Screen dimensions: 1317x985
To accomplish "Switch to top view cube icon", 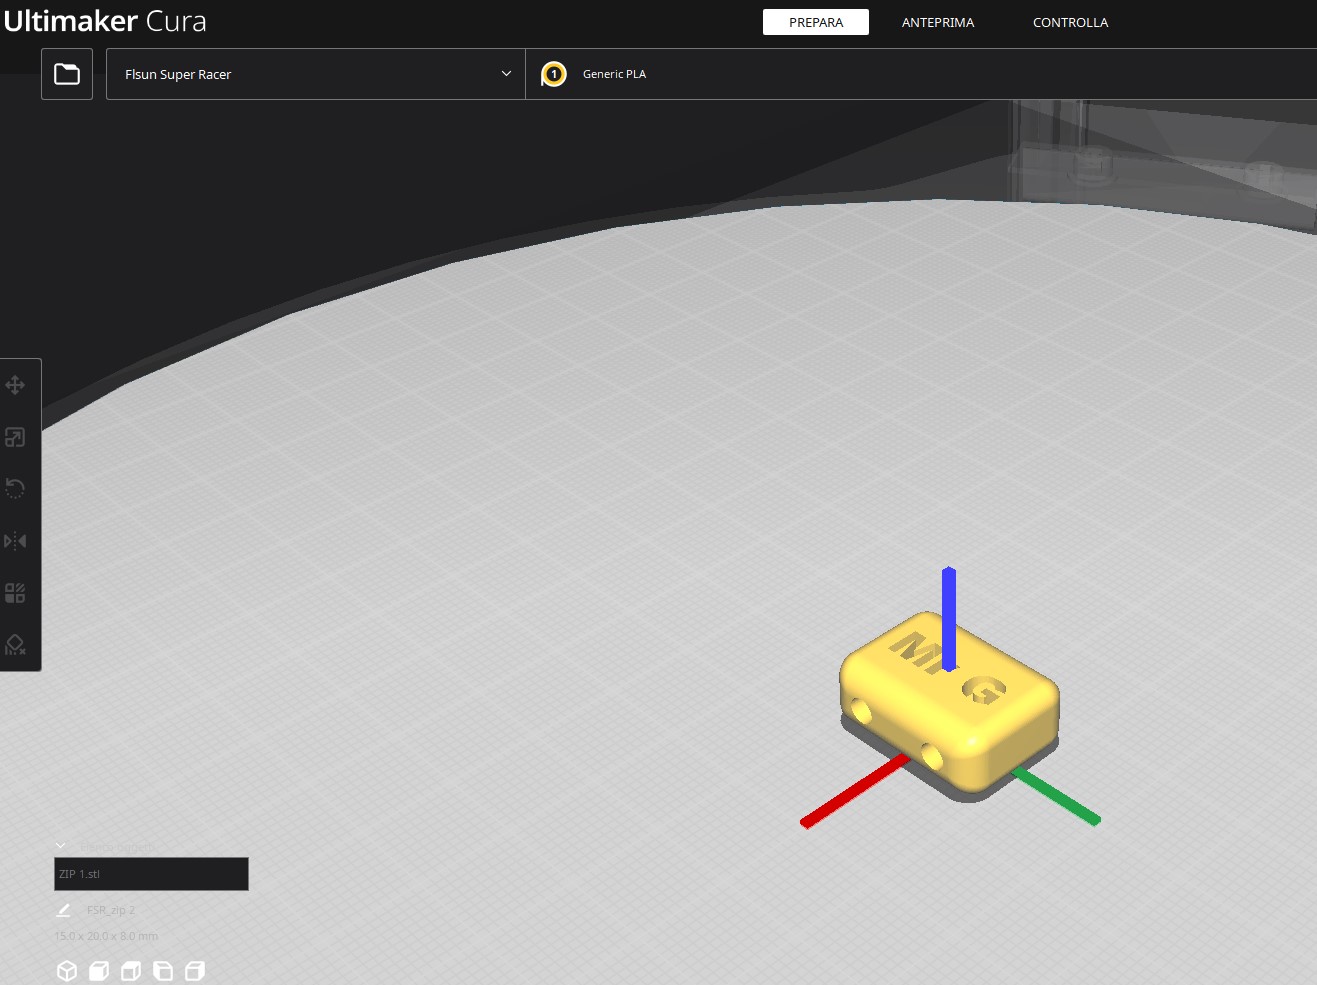I will 131,971.
